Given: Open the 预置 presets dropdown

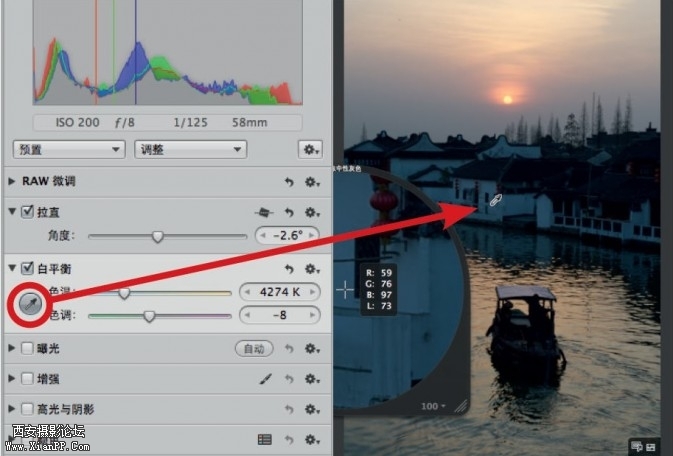Looking at the screenshot, I should (68, 149).
